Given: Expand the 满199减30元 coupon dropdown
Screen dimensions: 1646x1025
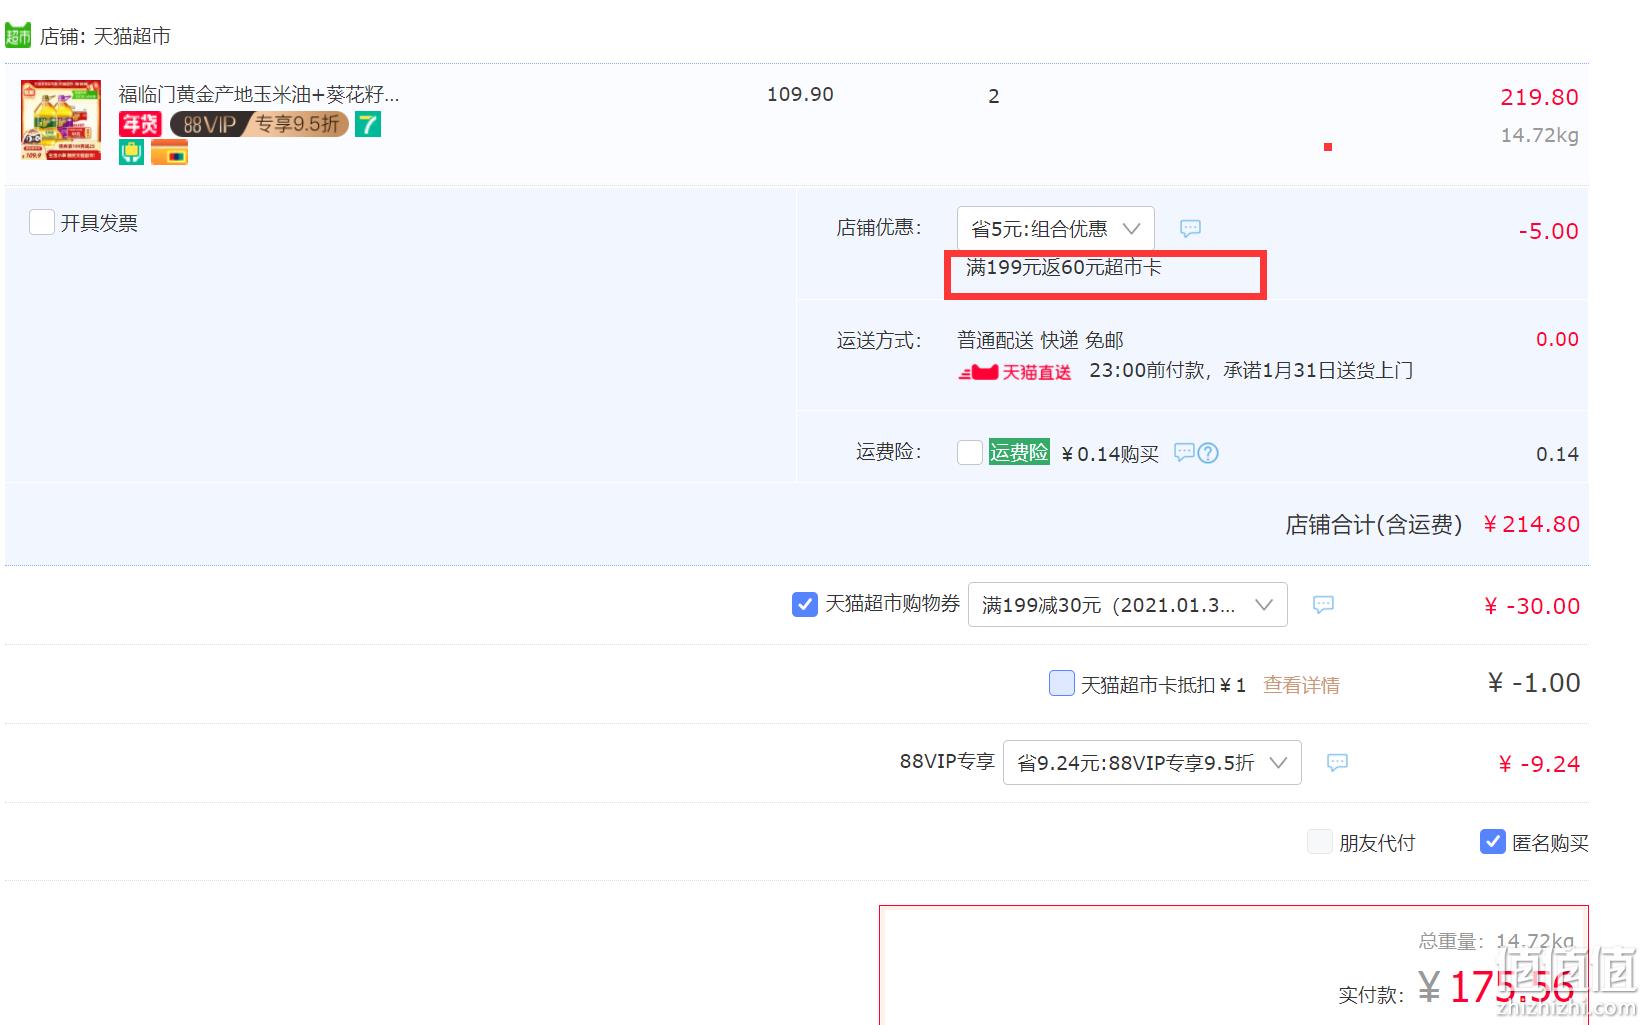Looking at the screenshot, I should click(x=1128, y=604).
